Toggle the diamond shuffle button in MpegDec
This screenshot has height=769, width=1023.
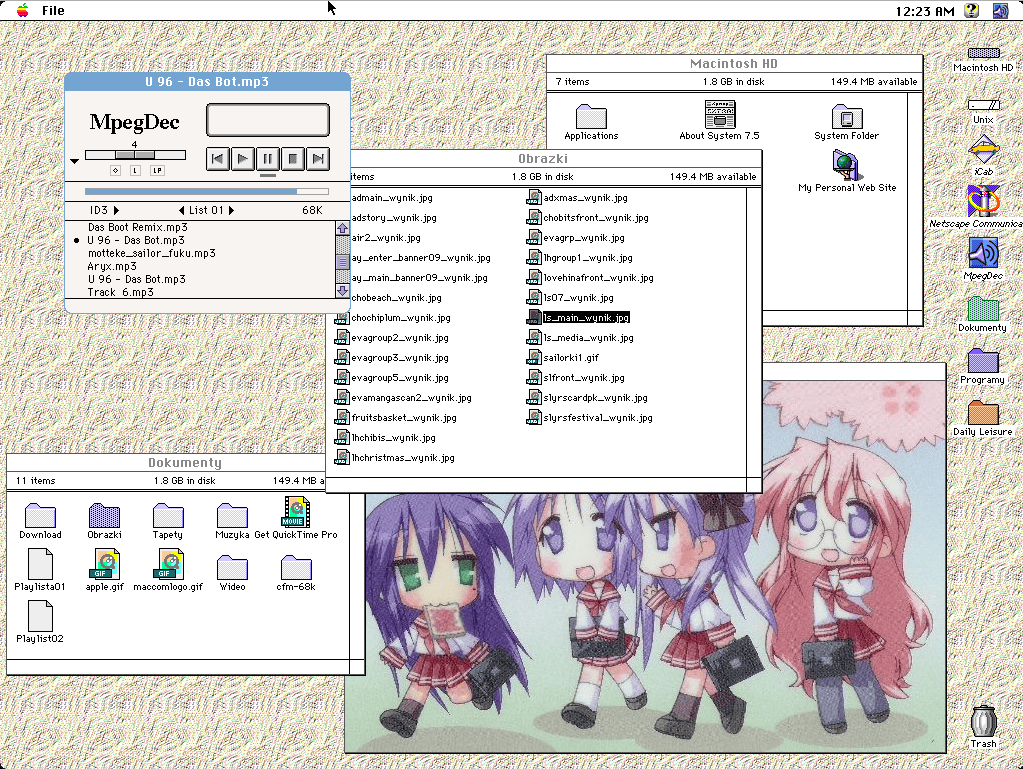click(115, 171)
